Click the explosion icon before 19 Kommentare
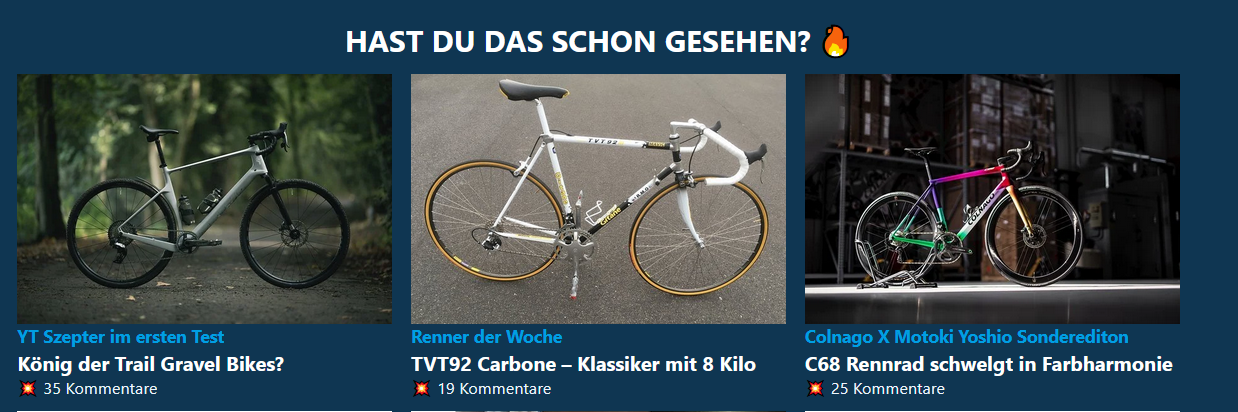 tap(421, 389)
